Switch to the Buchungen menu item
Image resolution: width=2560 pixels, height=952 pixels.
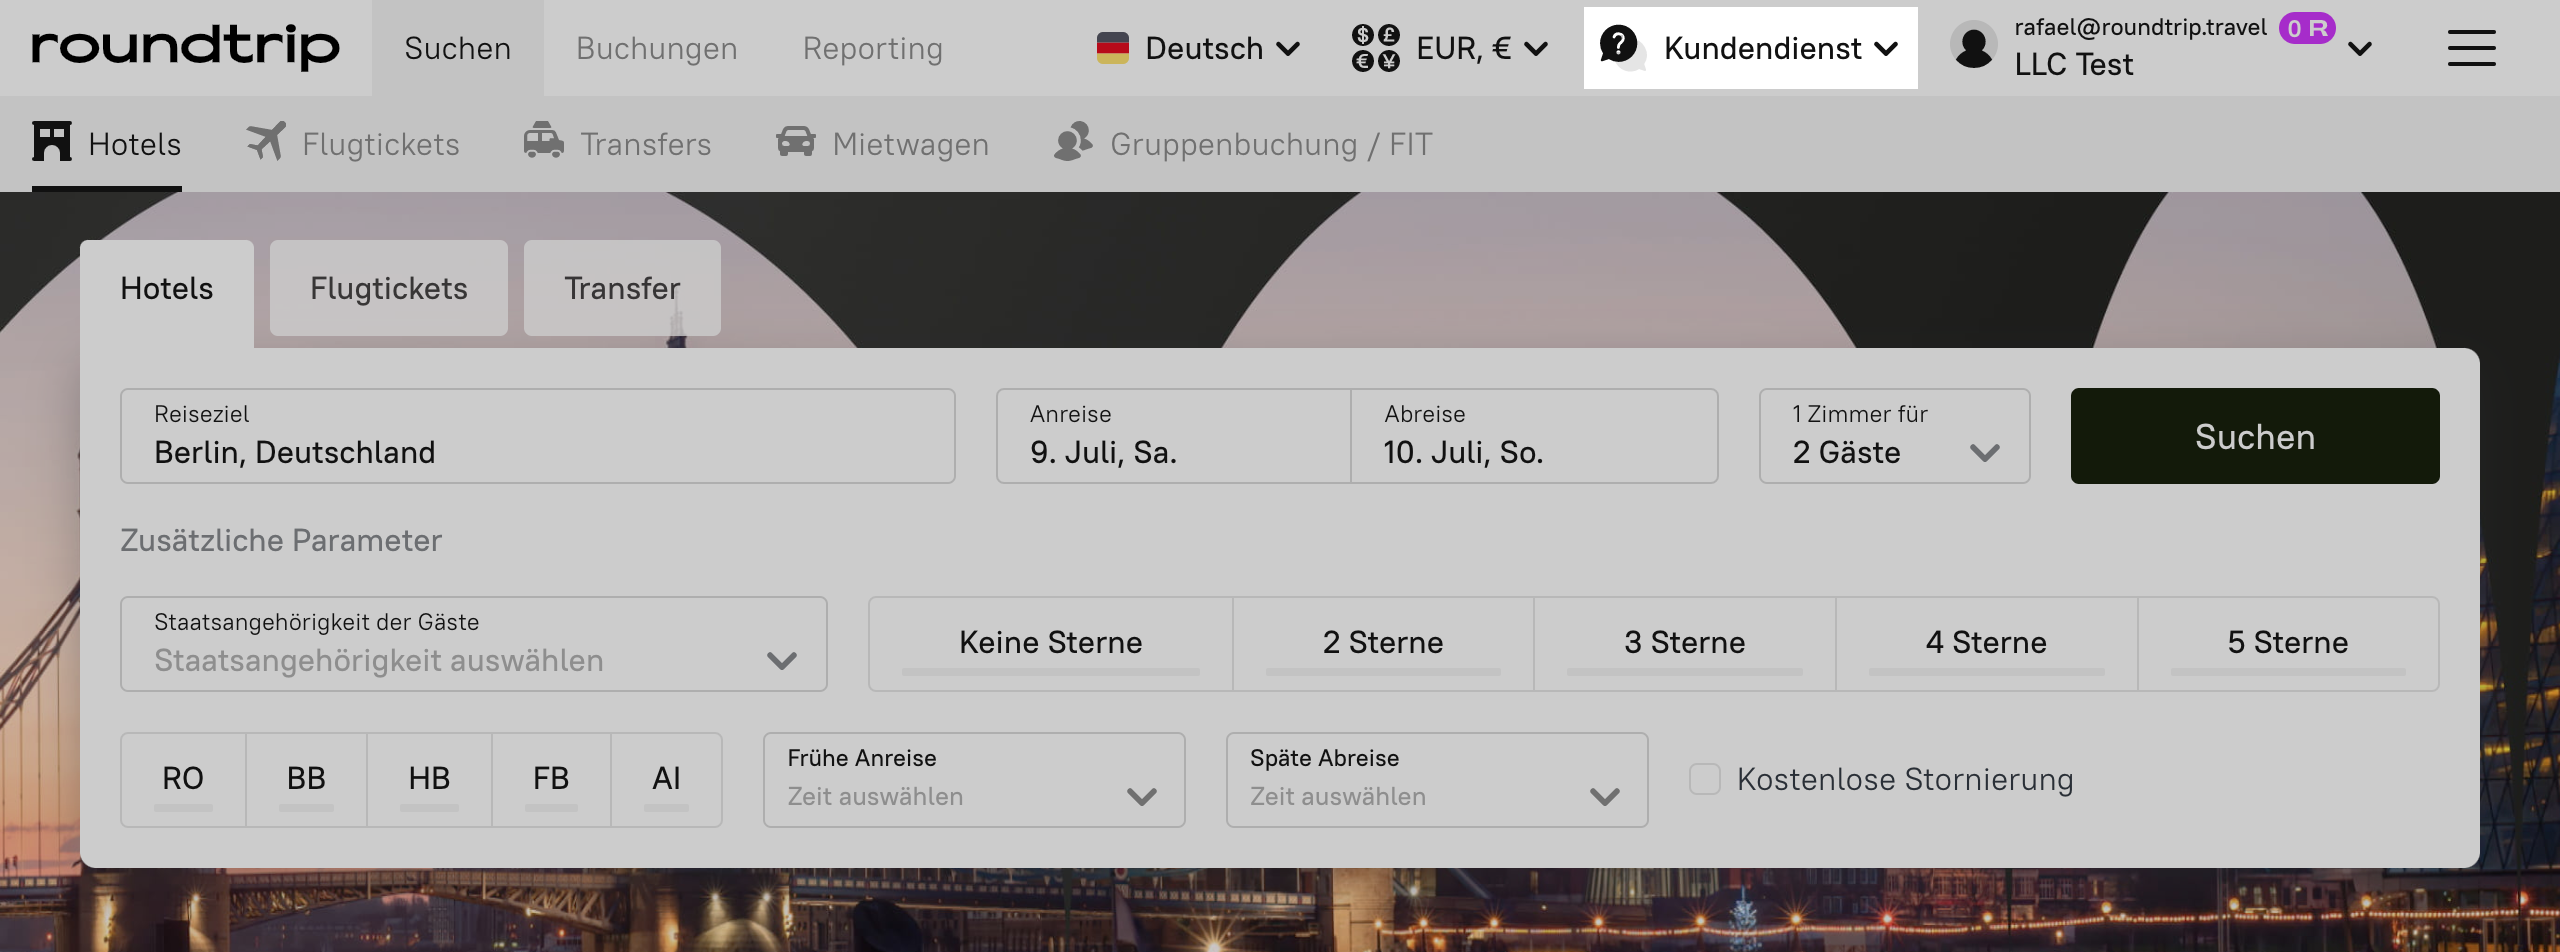tap(656, 48)
